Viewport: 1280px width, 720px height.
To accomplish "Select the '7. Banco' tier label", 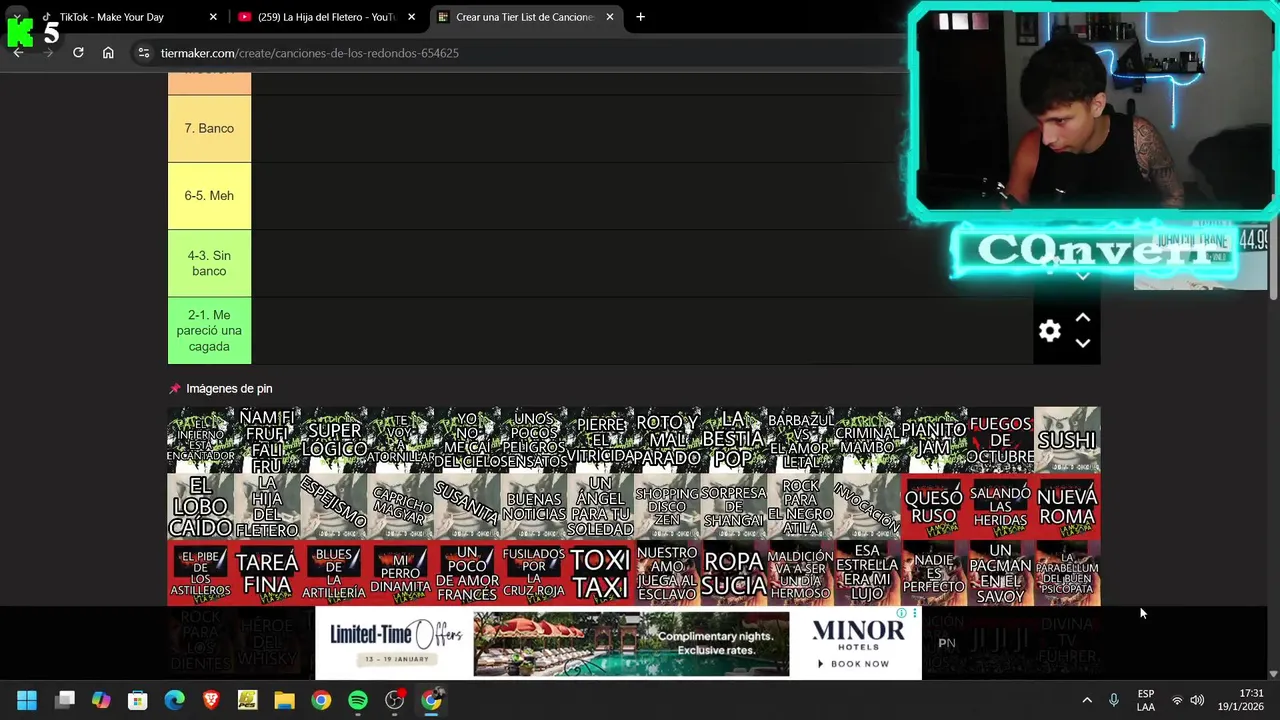I will (x=209, y=128).
